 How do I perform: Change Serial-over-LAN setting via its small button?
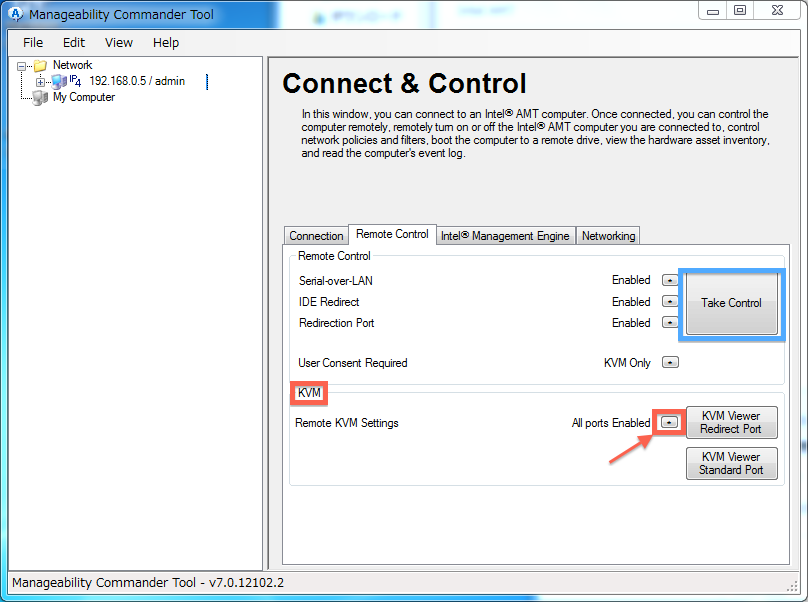(670, 280)
